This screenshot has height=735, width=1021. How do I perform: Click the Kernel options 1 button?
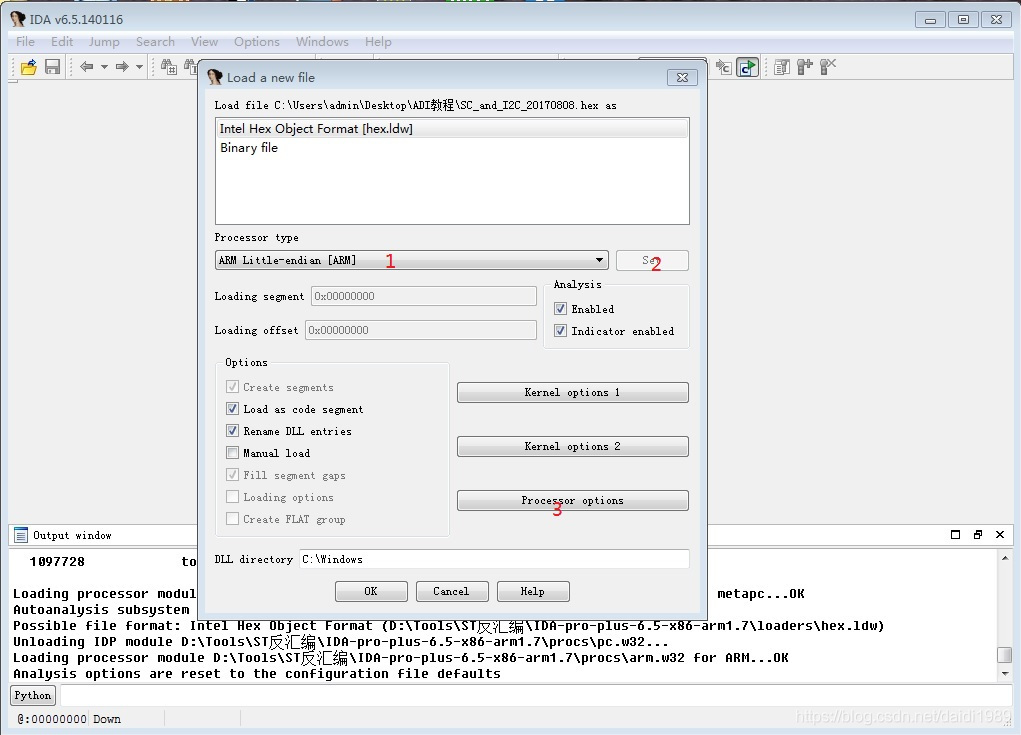572,392
